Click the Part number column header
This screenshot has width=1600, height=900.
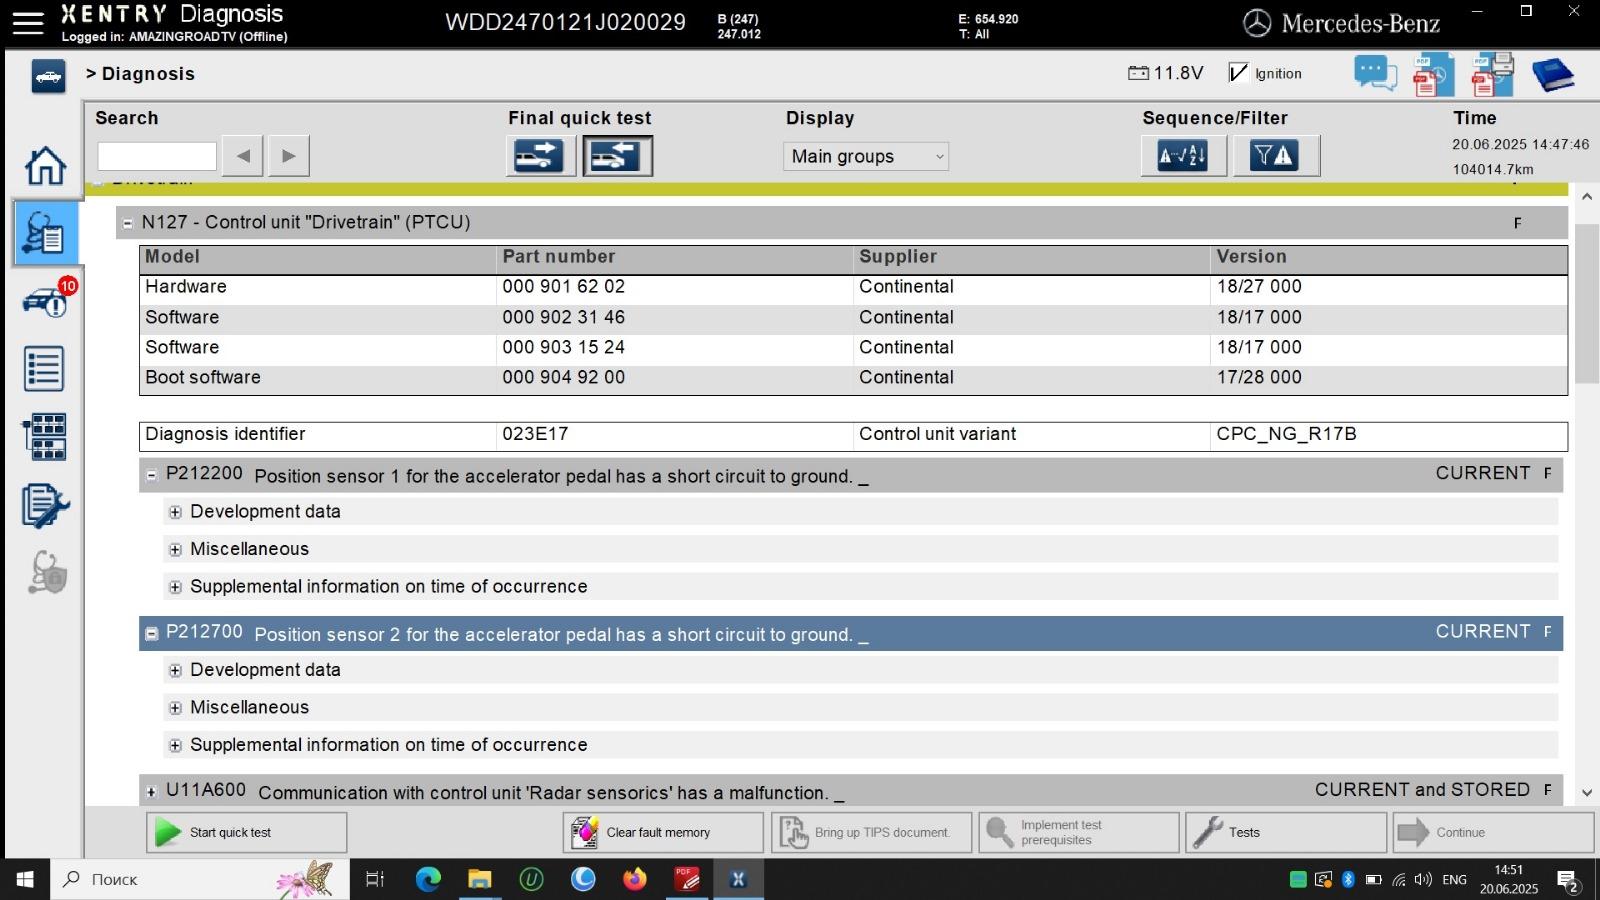point(559,256)
